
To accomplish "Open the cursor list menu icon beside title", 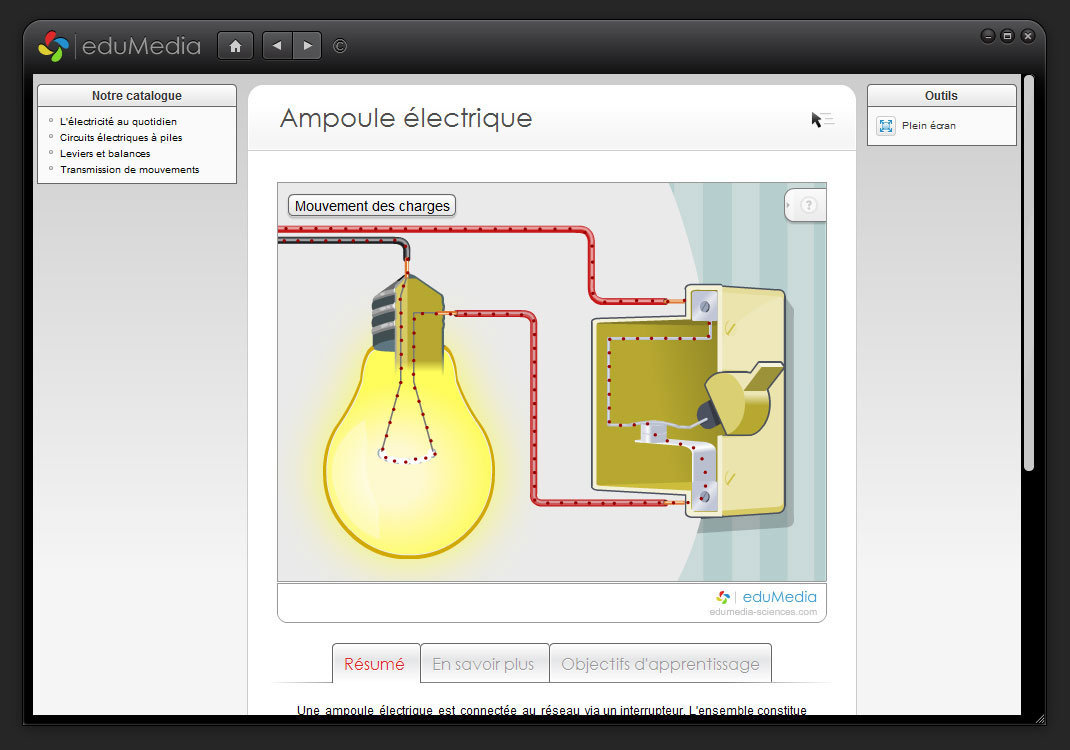I will pyautogui.click(x=822, y=120).
